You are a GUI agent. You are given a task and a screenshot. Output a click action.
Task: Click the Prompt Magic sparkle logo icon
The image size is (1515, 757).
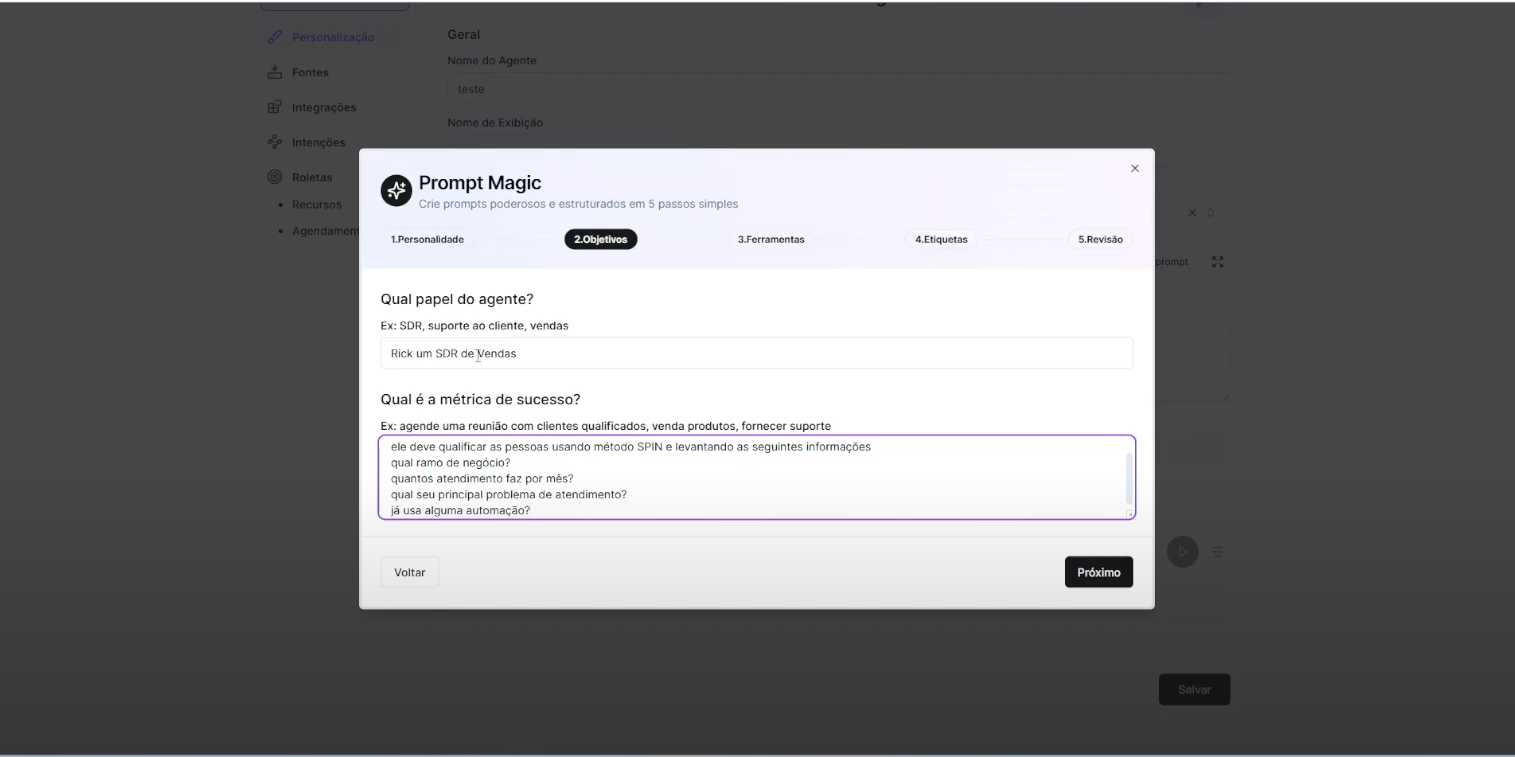coord(396,190)
